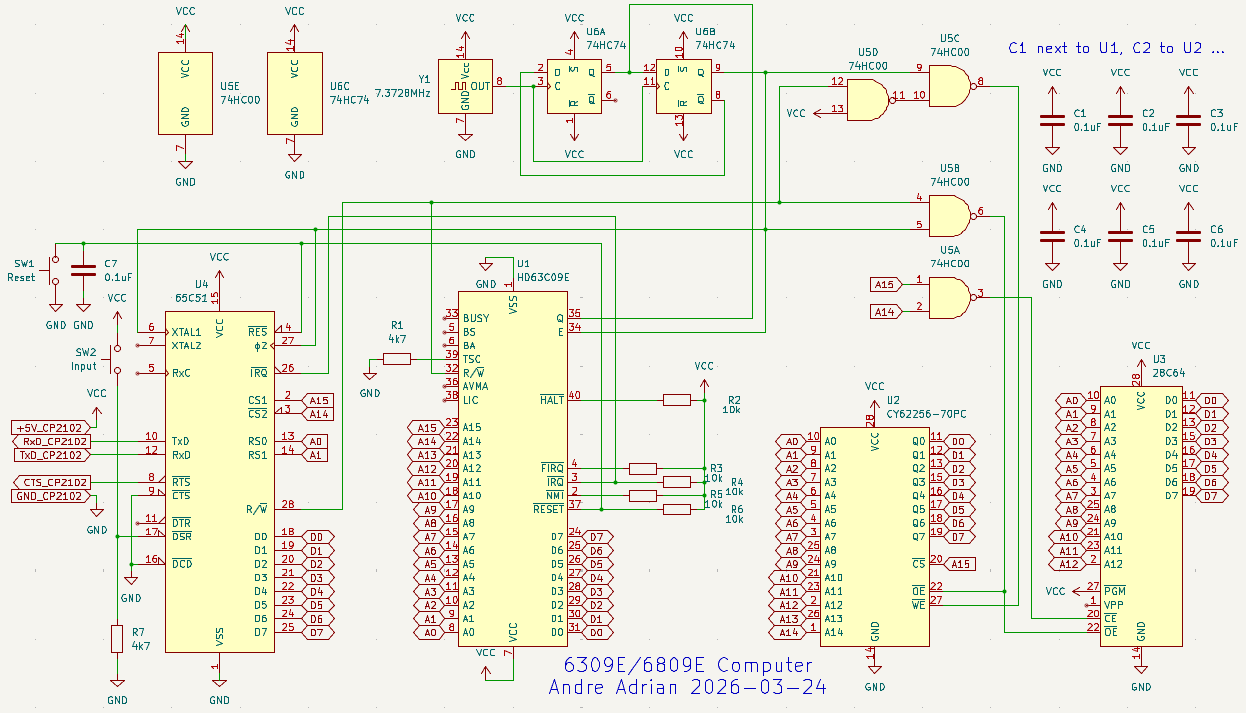Select the U5A NAND gate symbol
1246x713 pixels.
click(949, 294)
